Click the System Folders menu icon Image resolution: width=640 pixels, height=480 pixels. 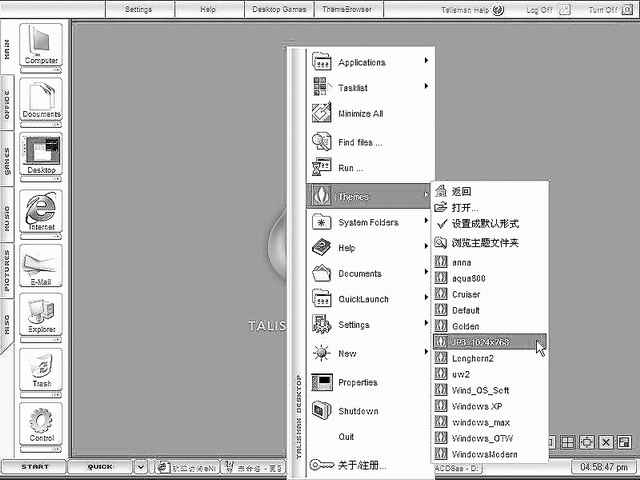[x=322, y=222]
